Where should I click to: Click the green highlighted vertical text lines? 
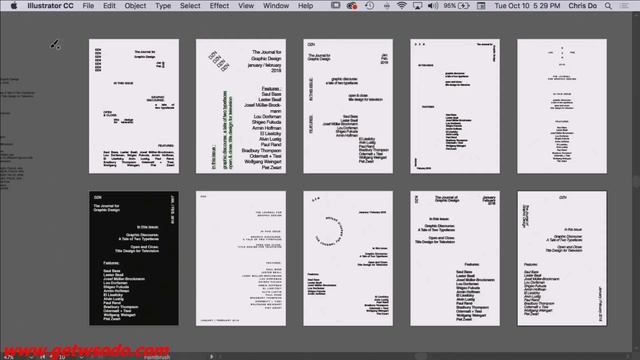pos(227,130)
